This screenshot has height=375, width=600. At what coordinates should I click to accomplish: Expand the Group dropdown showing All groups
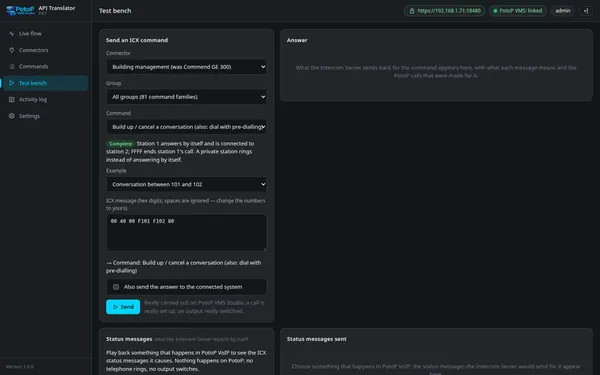click(186, 97)
